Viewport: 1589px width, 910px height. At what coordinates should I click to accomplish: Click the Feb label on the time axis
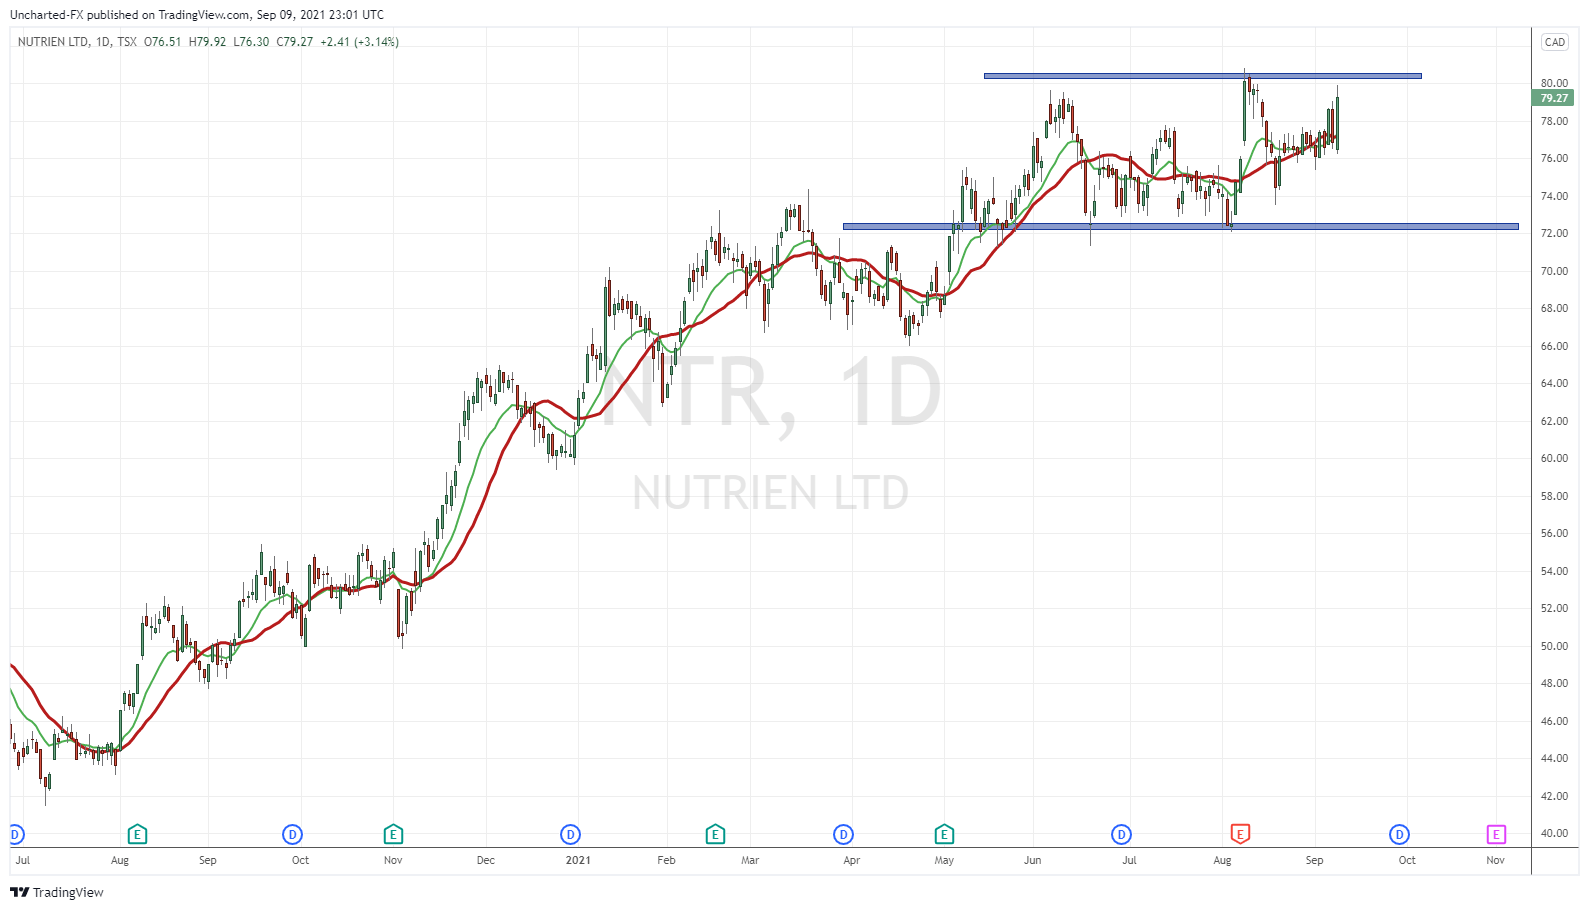(x=667, y=860)
